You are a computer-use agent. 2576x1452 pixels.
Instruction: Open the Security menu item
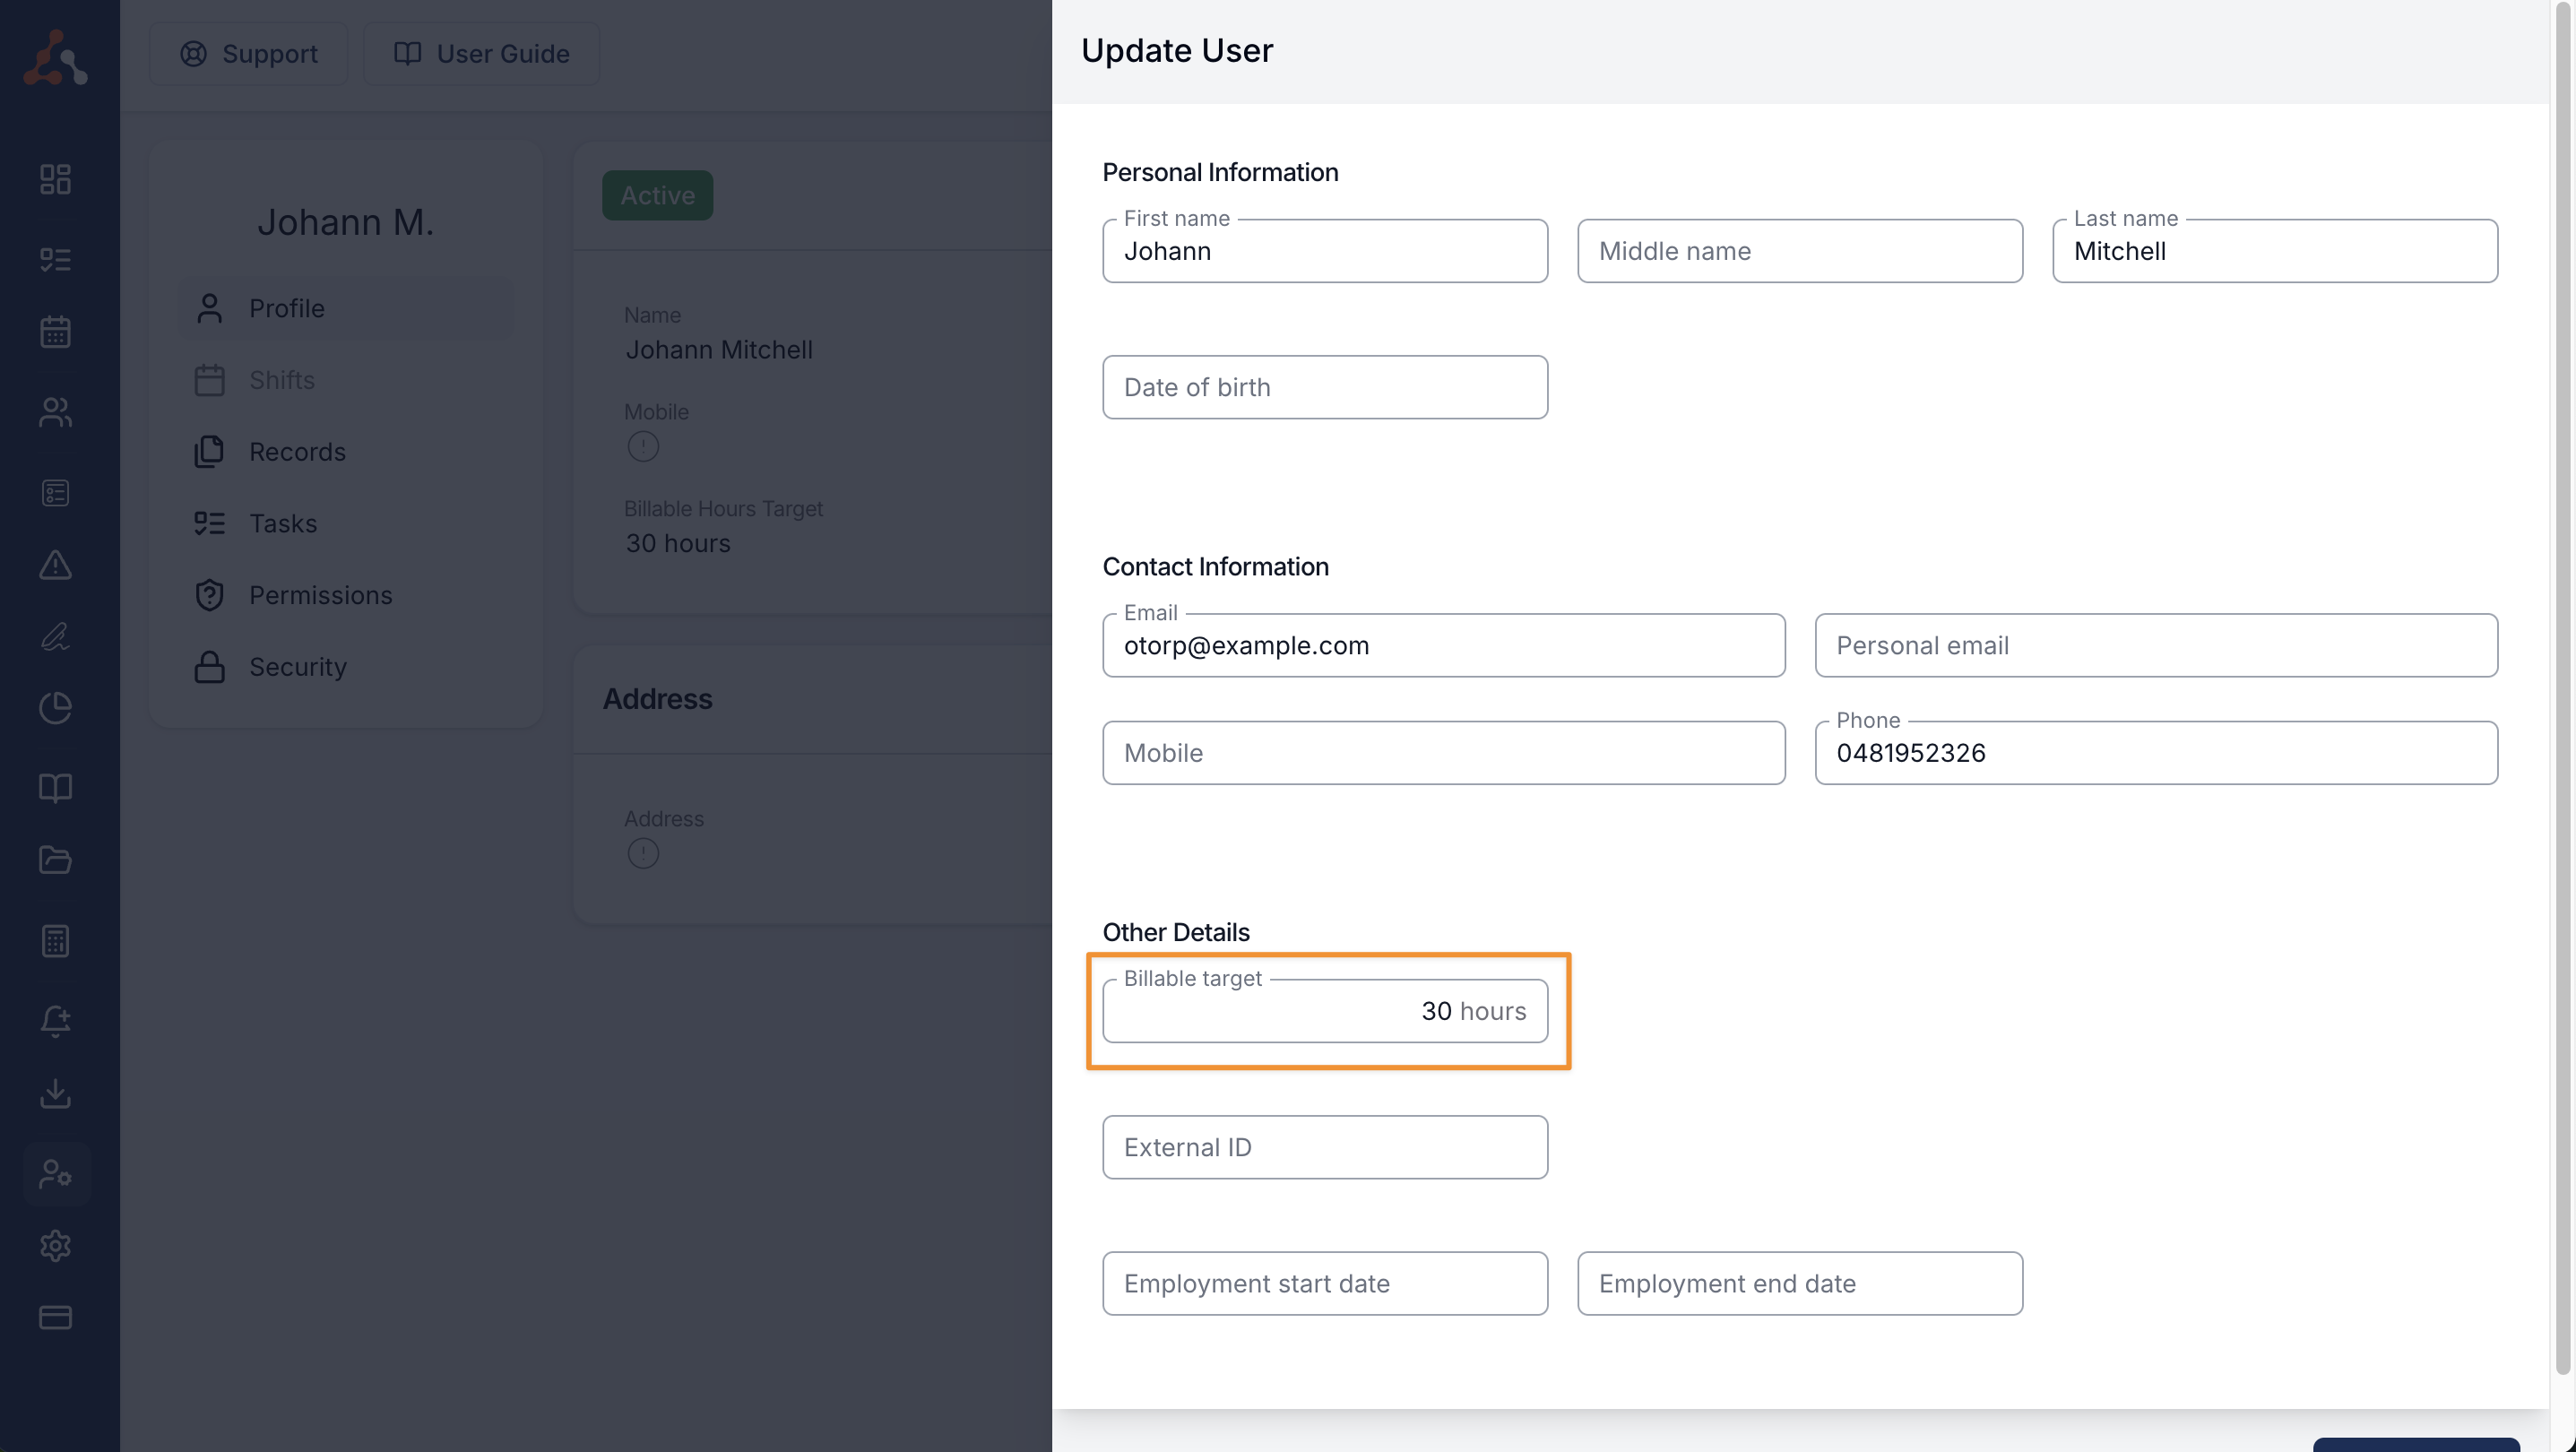[346, 667]
